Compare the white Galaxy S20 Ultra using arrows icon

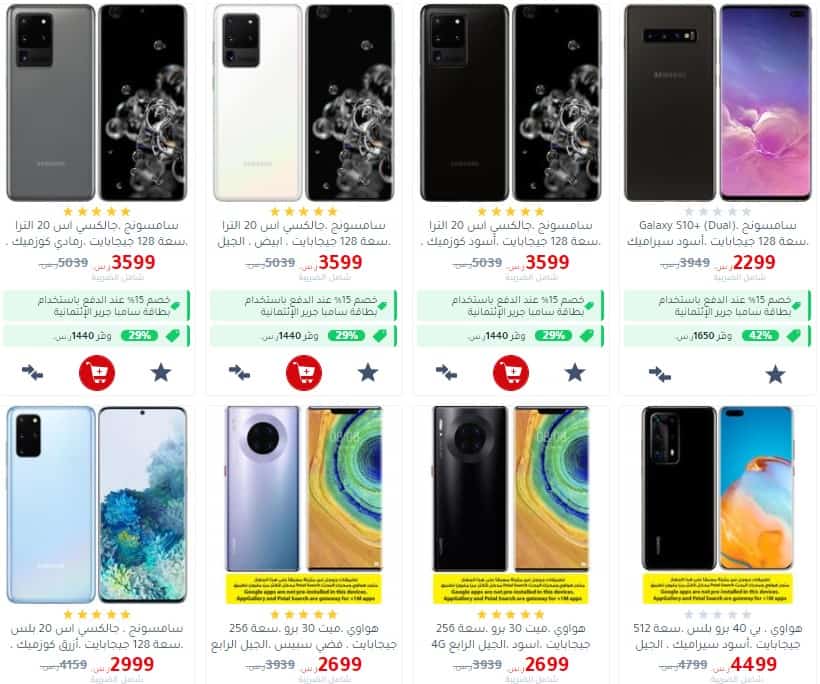coord(240,373)
